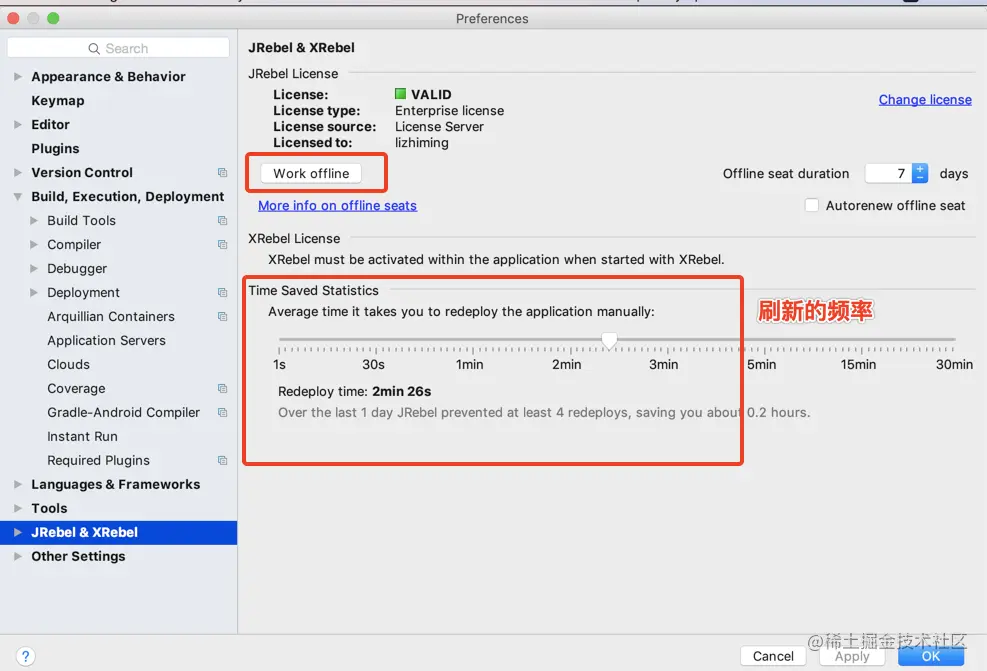The image size is (987, 671).
Task: Collapse Build, Execution, Deployment section
Action: tap(18, 196)
